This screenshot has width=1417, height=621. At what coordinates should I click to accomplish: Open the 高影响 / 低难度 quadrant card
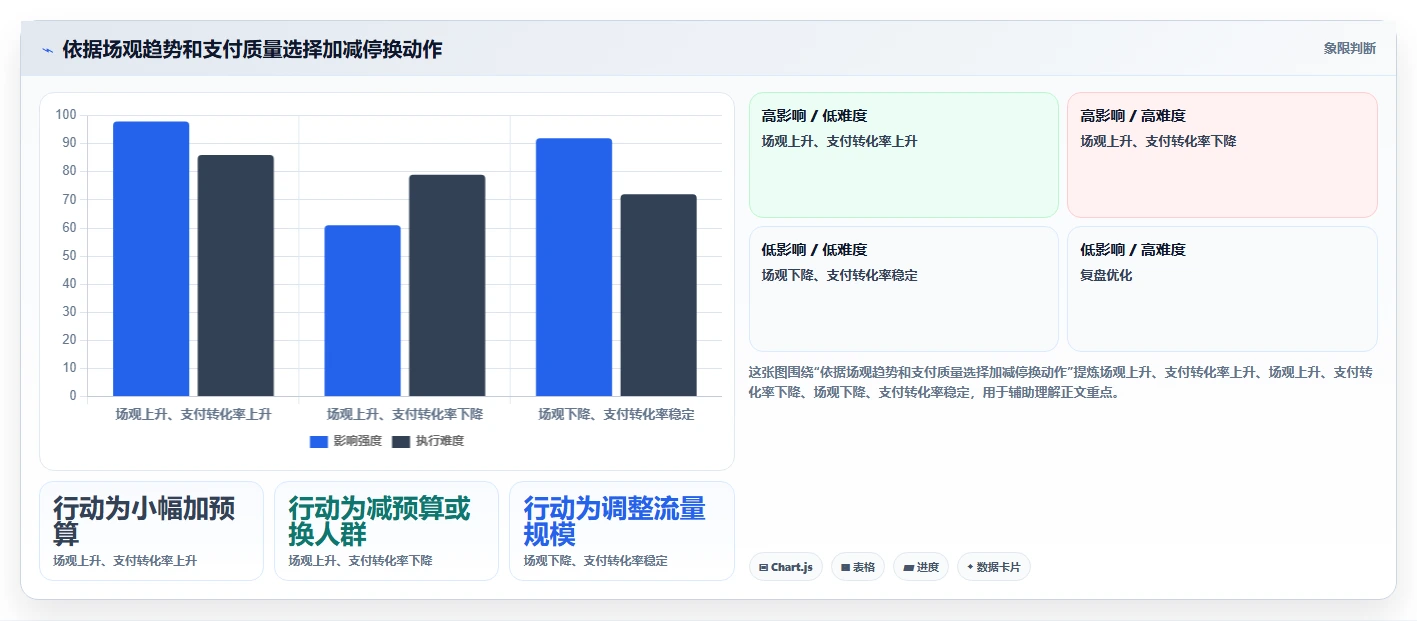pyautogui.click(x=904, y=155)
